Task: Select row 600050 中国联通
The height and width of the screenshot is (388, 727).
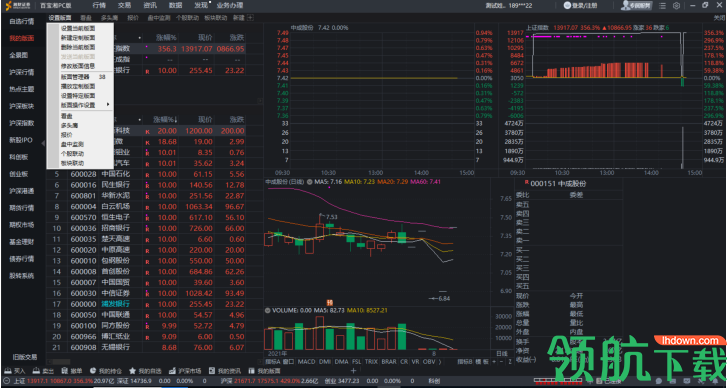Action: [147, 315]
